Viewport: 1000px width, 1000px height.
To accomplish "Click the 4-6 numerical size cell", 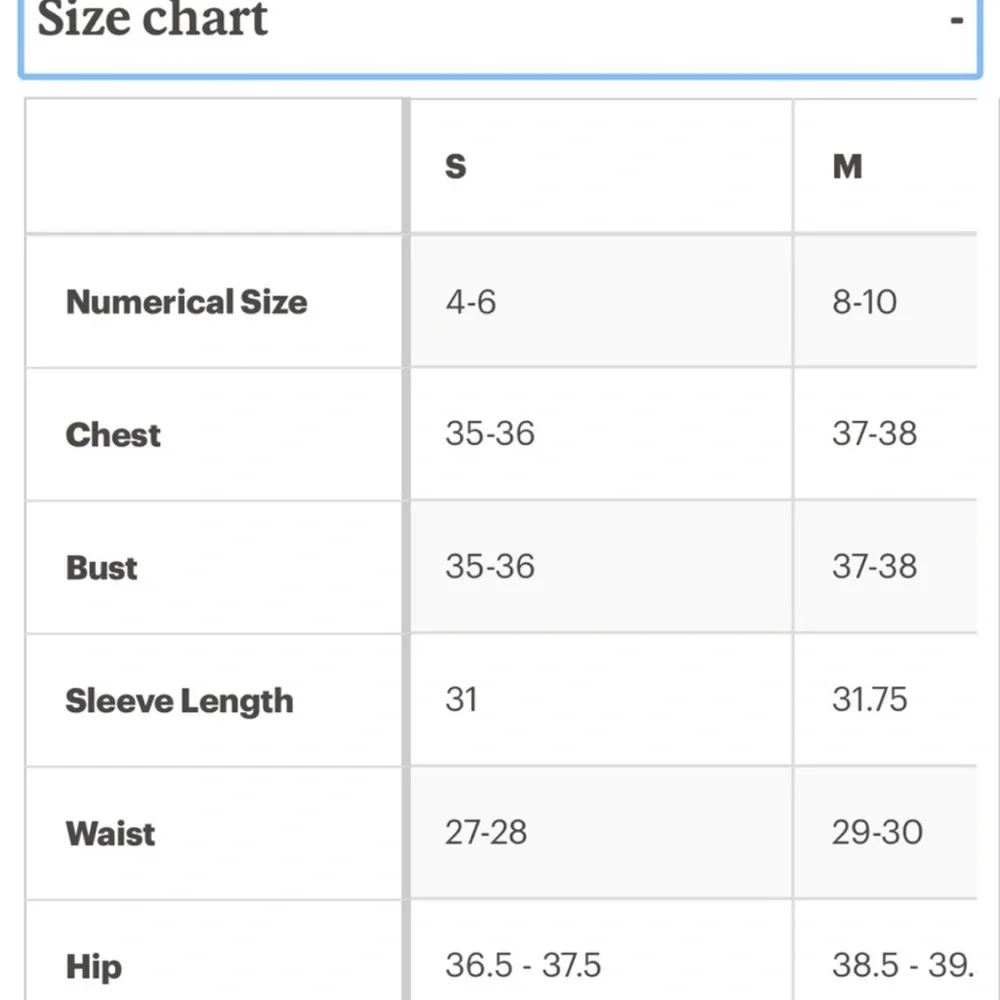I will [x=471, y=302].
